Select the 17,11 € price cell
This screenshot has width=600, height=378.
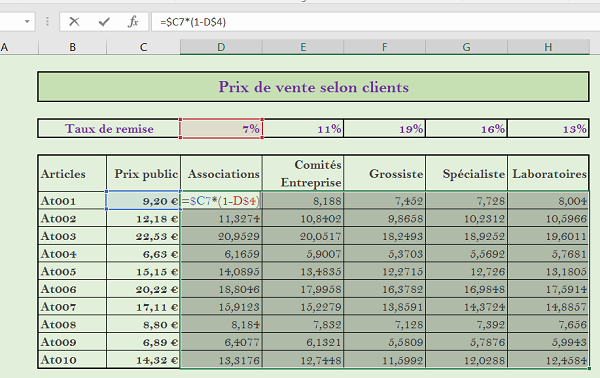(143, 306)
